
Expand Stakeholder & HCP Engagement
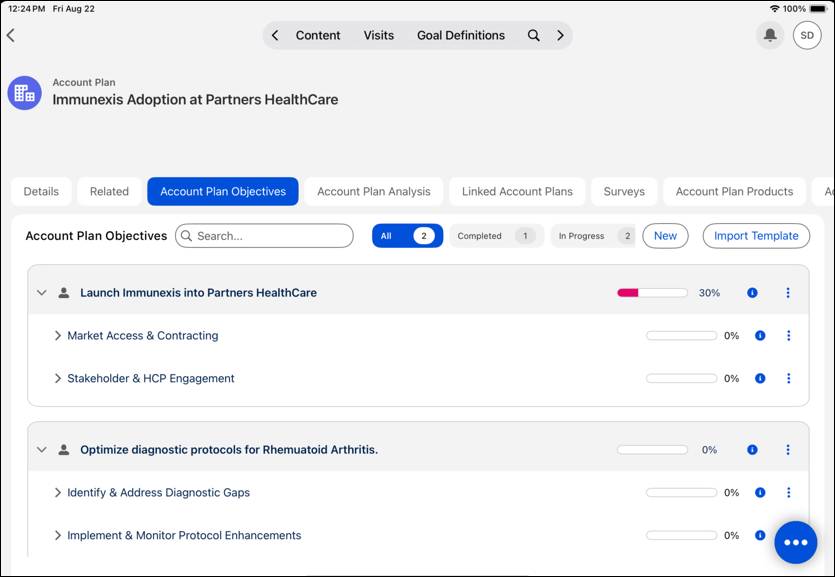pyautogui.click(x=58, y=378)
